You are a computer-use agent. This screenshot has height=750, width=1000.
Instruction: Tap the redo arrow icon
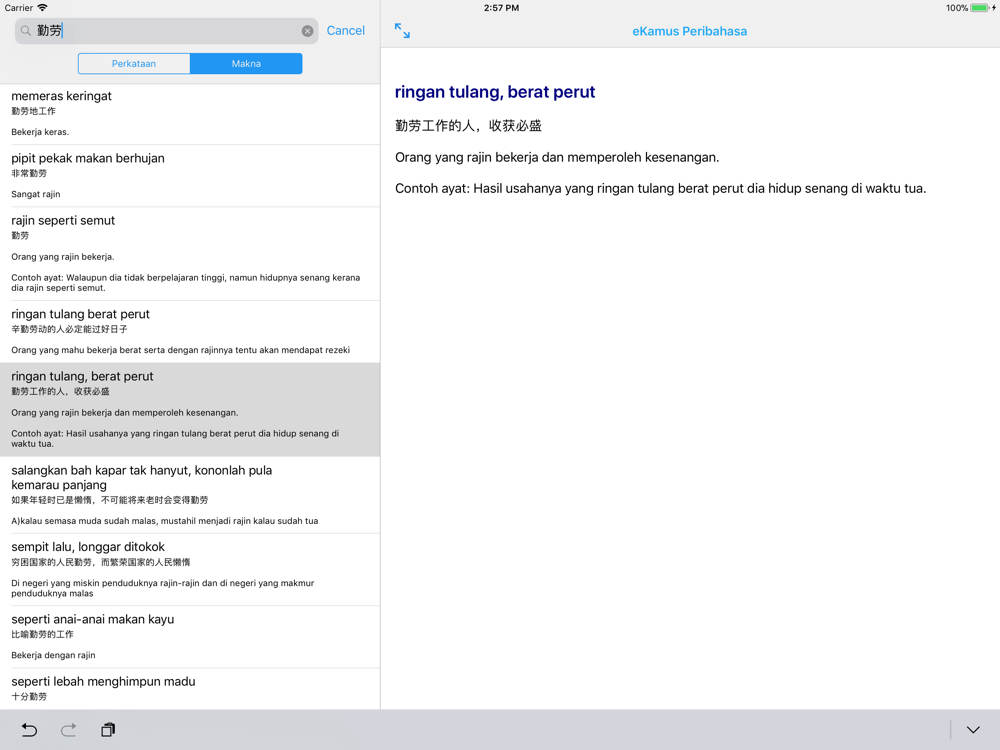coord(69,730)
